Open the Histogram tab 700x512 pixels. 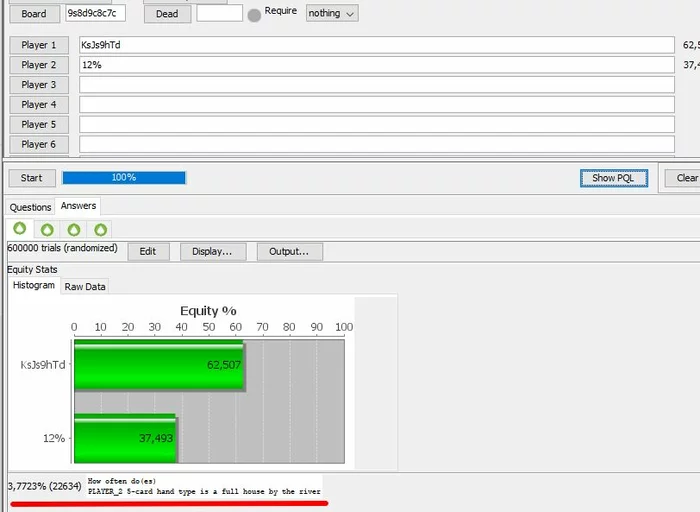(x=33, y=285)
